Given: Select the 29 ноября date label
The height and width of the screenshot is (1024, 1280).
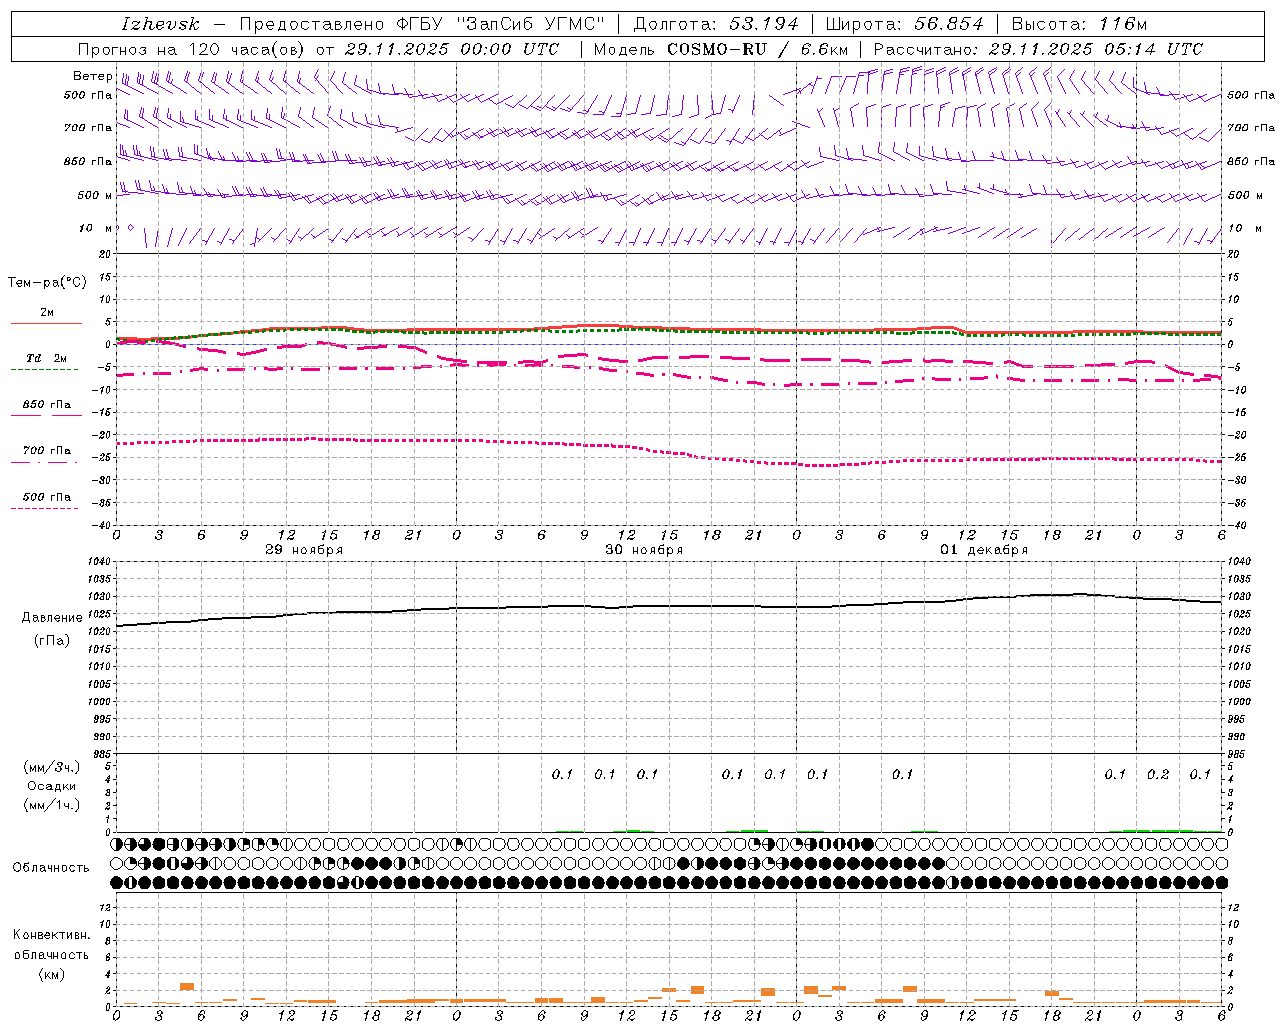Looking at the screenshot, I should tap(304, 550).
